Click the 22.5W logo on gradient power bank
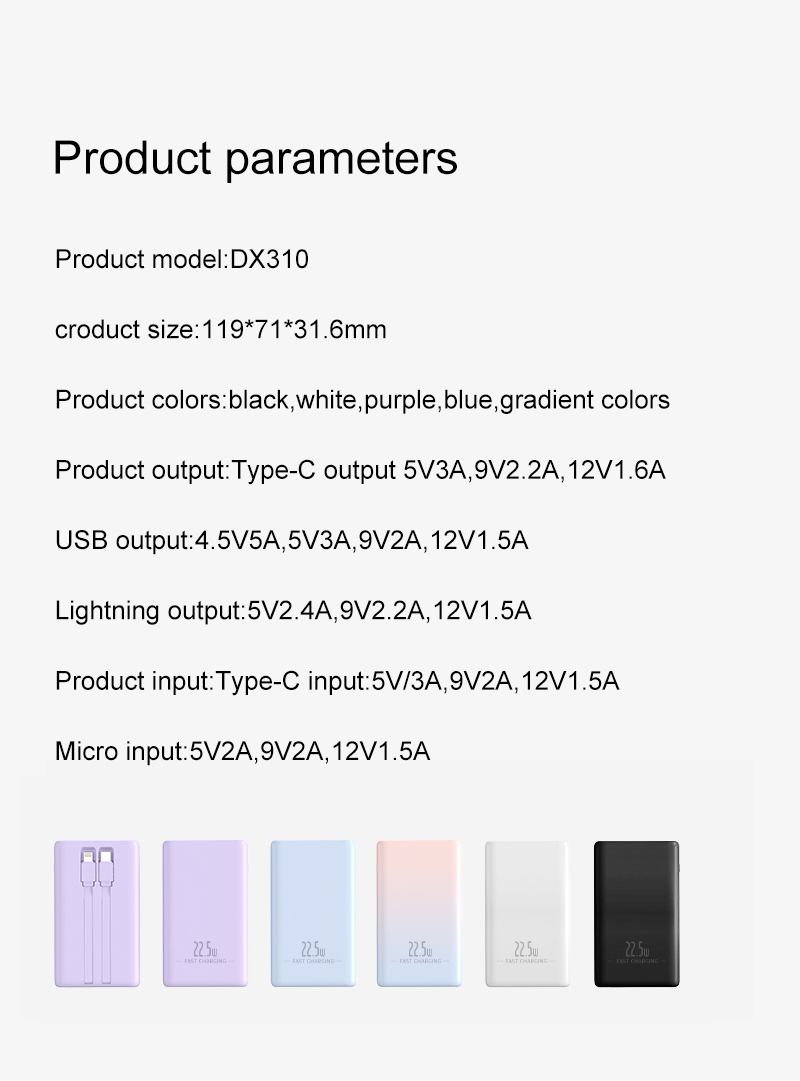The width and height of the screenshot is (800, 1081). tap(419, 950)
